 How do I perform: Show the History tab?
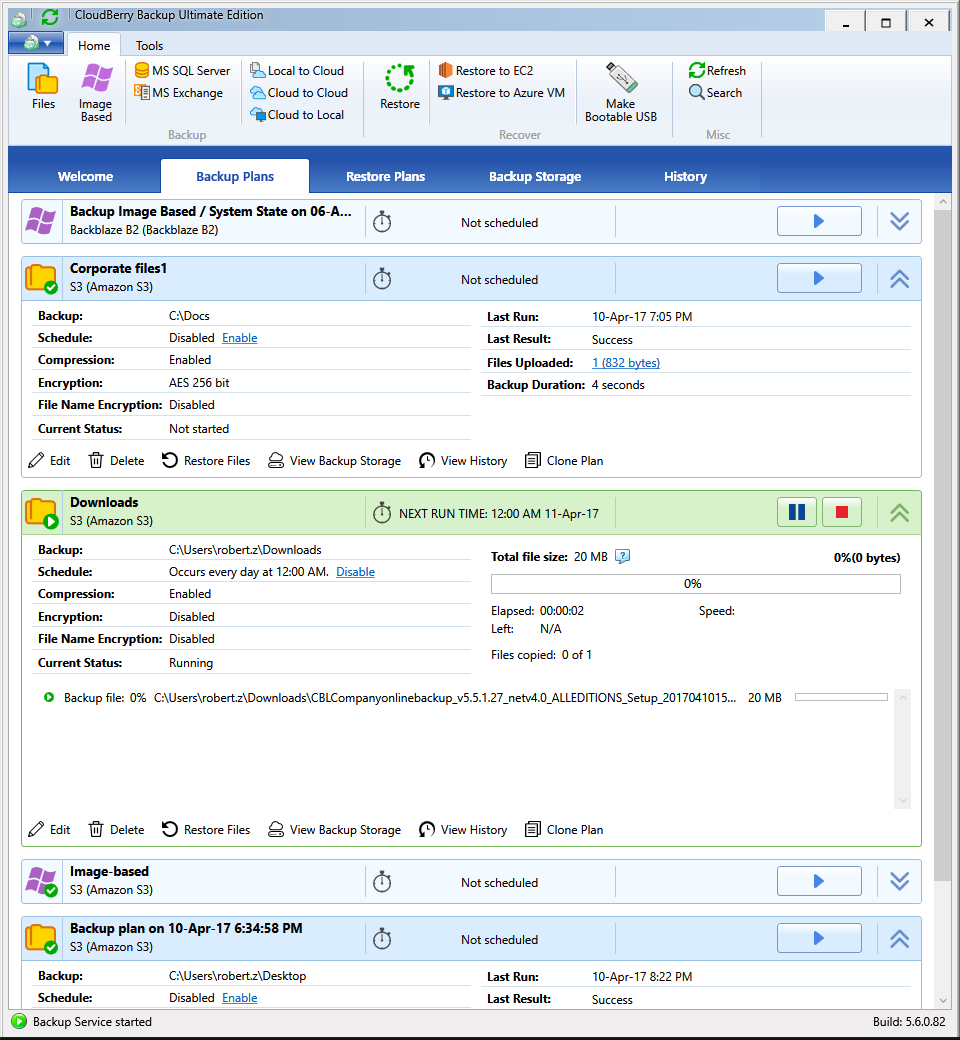coord(685,176)
